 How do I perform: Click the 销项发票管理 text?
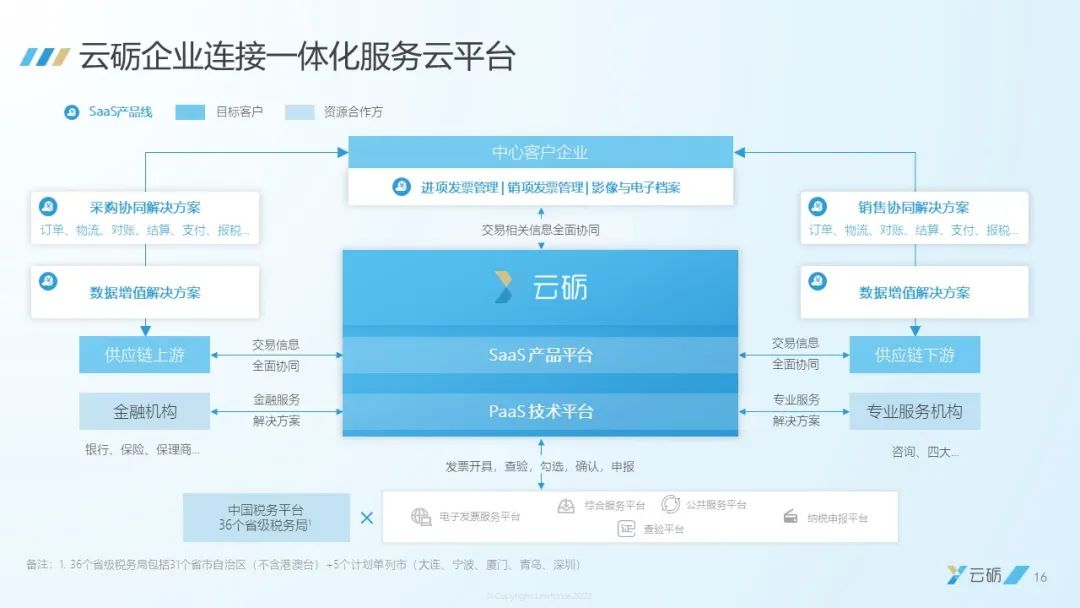coord(546,187)
